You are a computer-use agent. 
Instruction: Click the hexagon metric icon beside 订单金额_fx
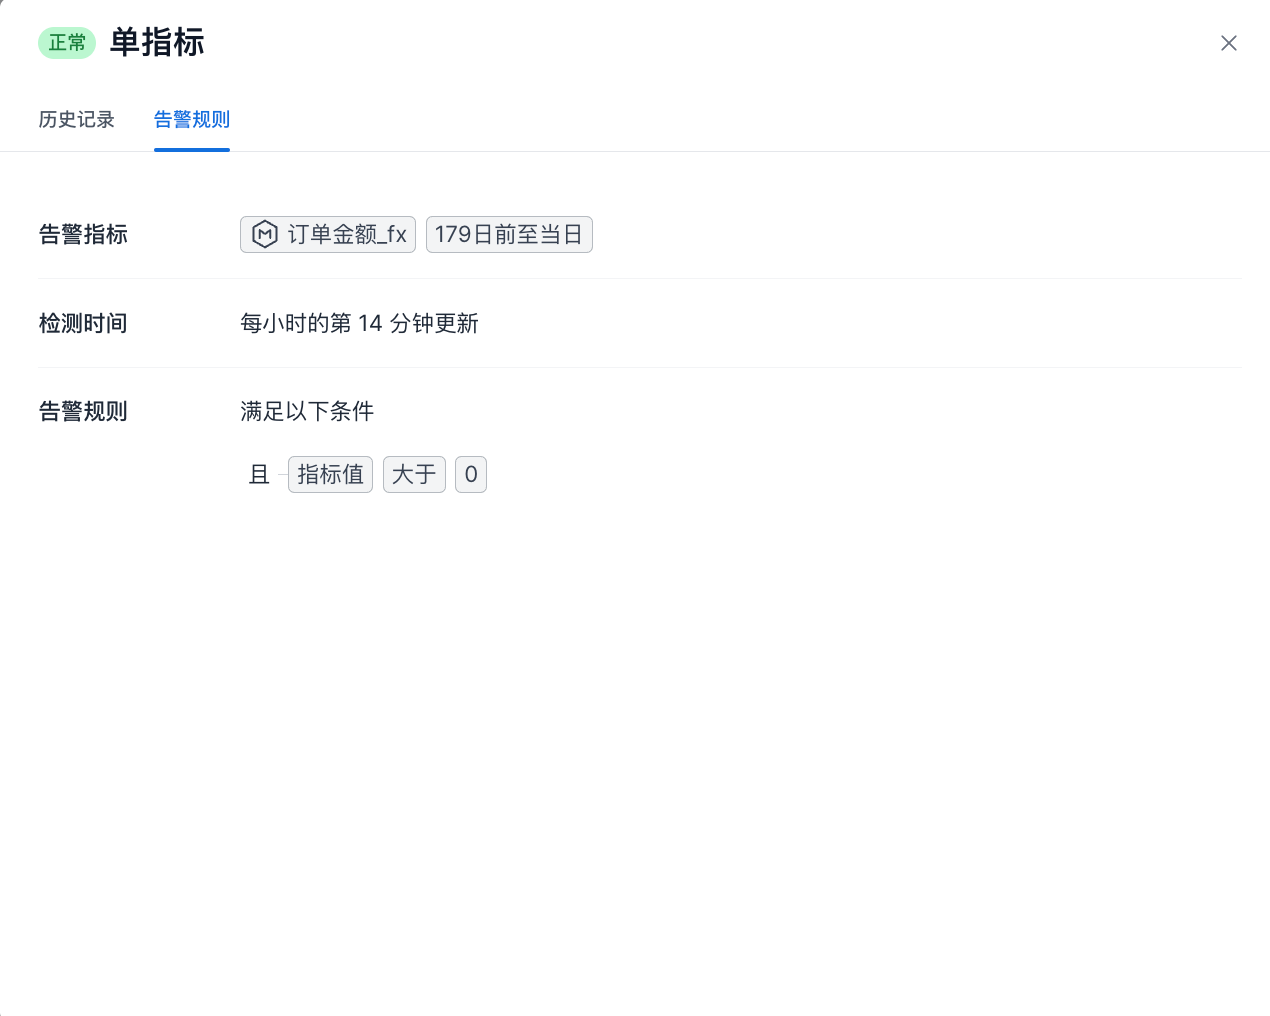(x=264, y=234)
